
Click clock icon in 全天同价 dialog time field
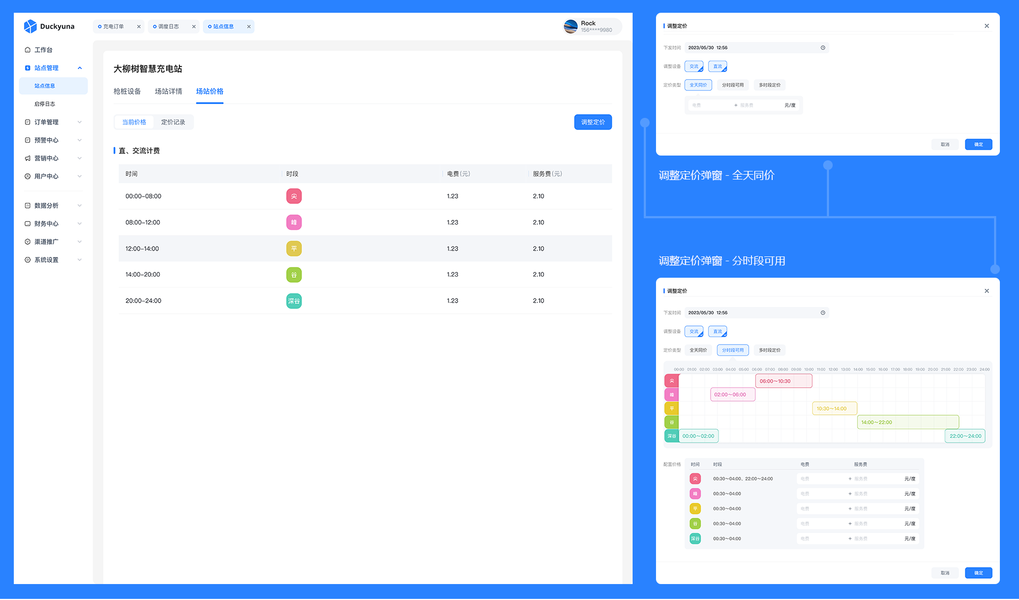(823, 47)
